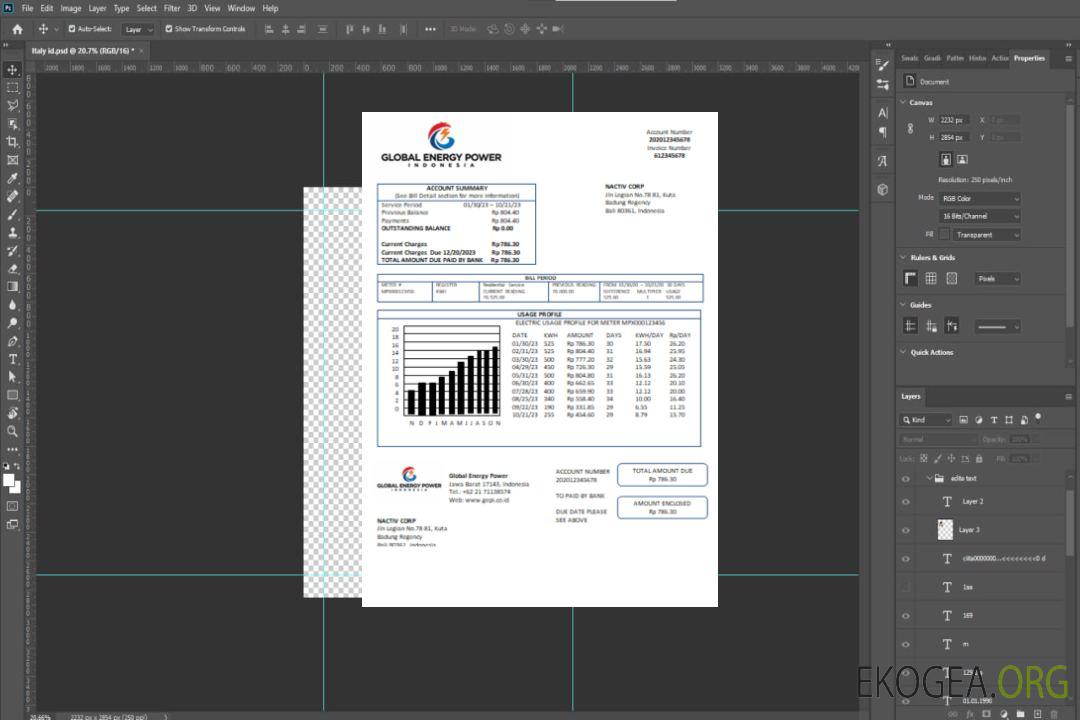1080x720 pixels.
Task: Toggle the Auto-Select checkbox
Action: point(72,29)
